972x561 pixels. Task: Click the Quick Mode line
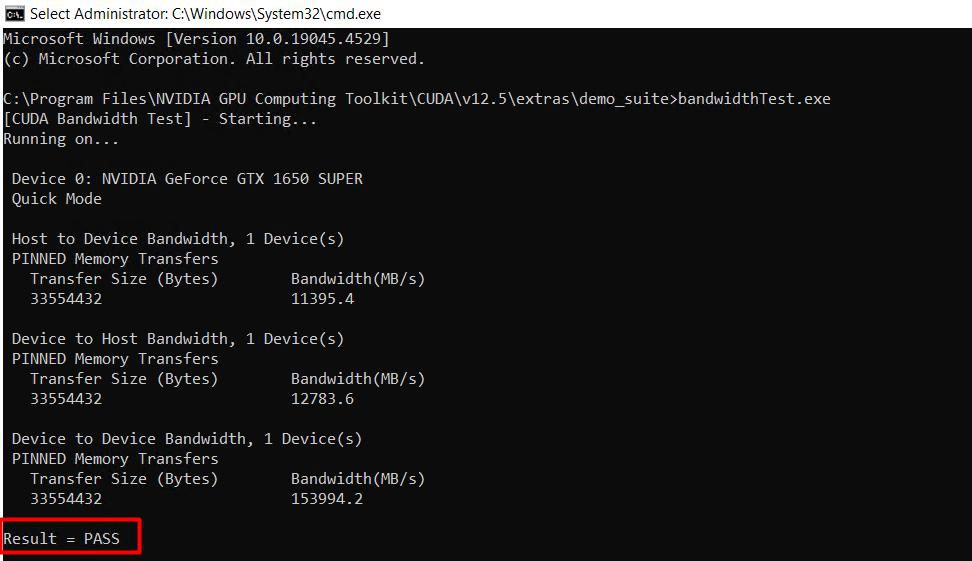[x=56, y=199]
